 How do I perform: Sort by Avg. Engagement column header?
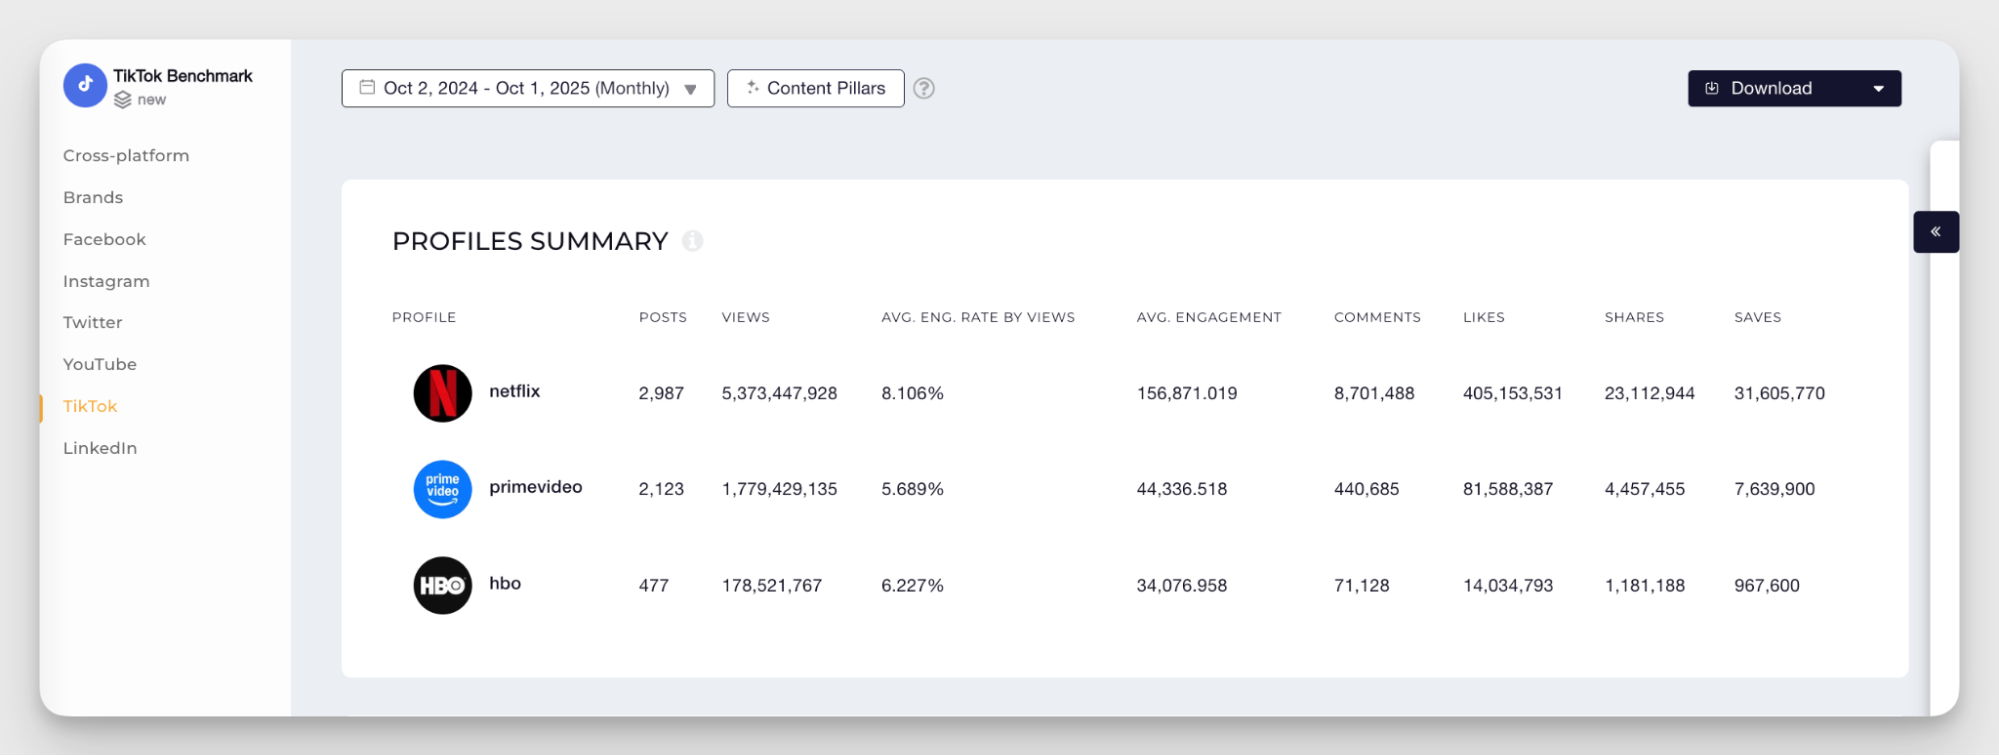1208,317
